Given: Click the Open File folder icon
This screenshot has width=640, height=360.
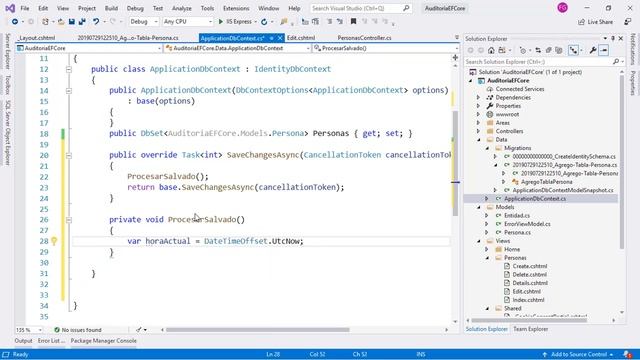Looking at the screenshot, I should (61, 22).
